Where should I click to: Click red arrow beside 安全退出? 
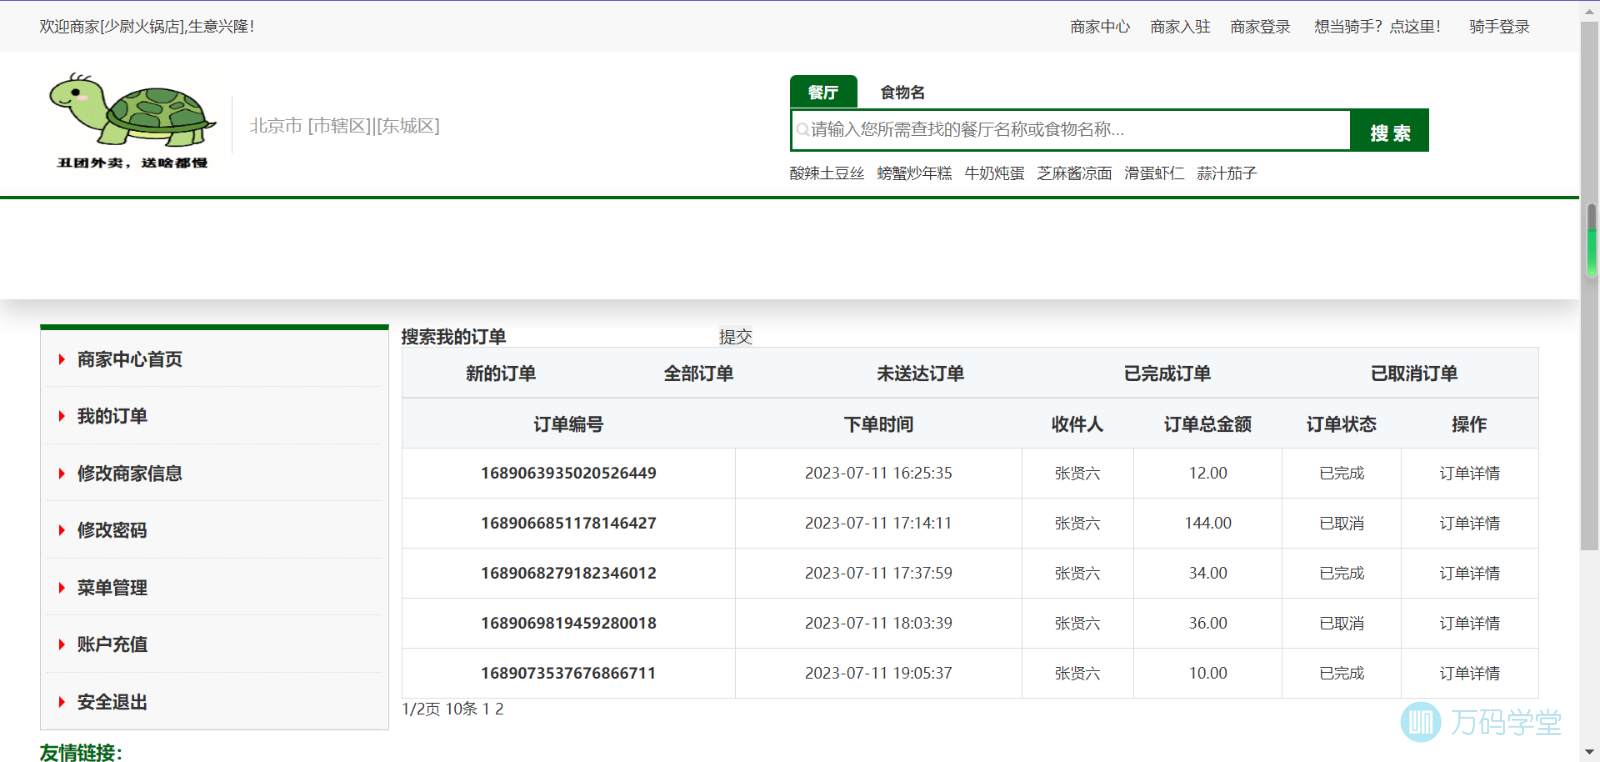point(61,702)
